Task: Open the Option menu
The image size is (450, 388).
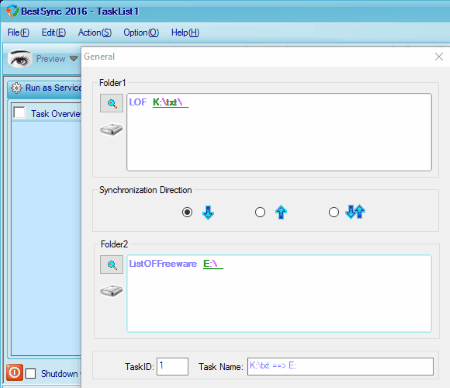Action: [141, 33]
